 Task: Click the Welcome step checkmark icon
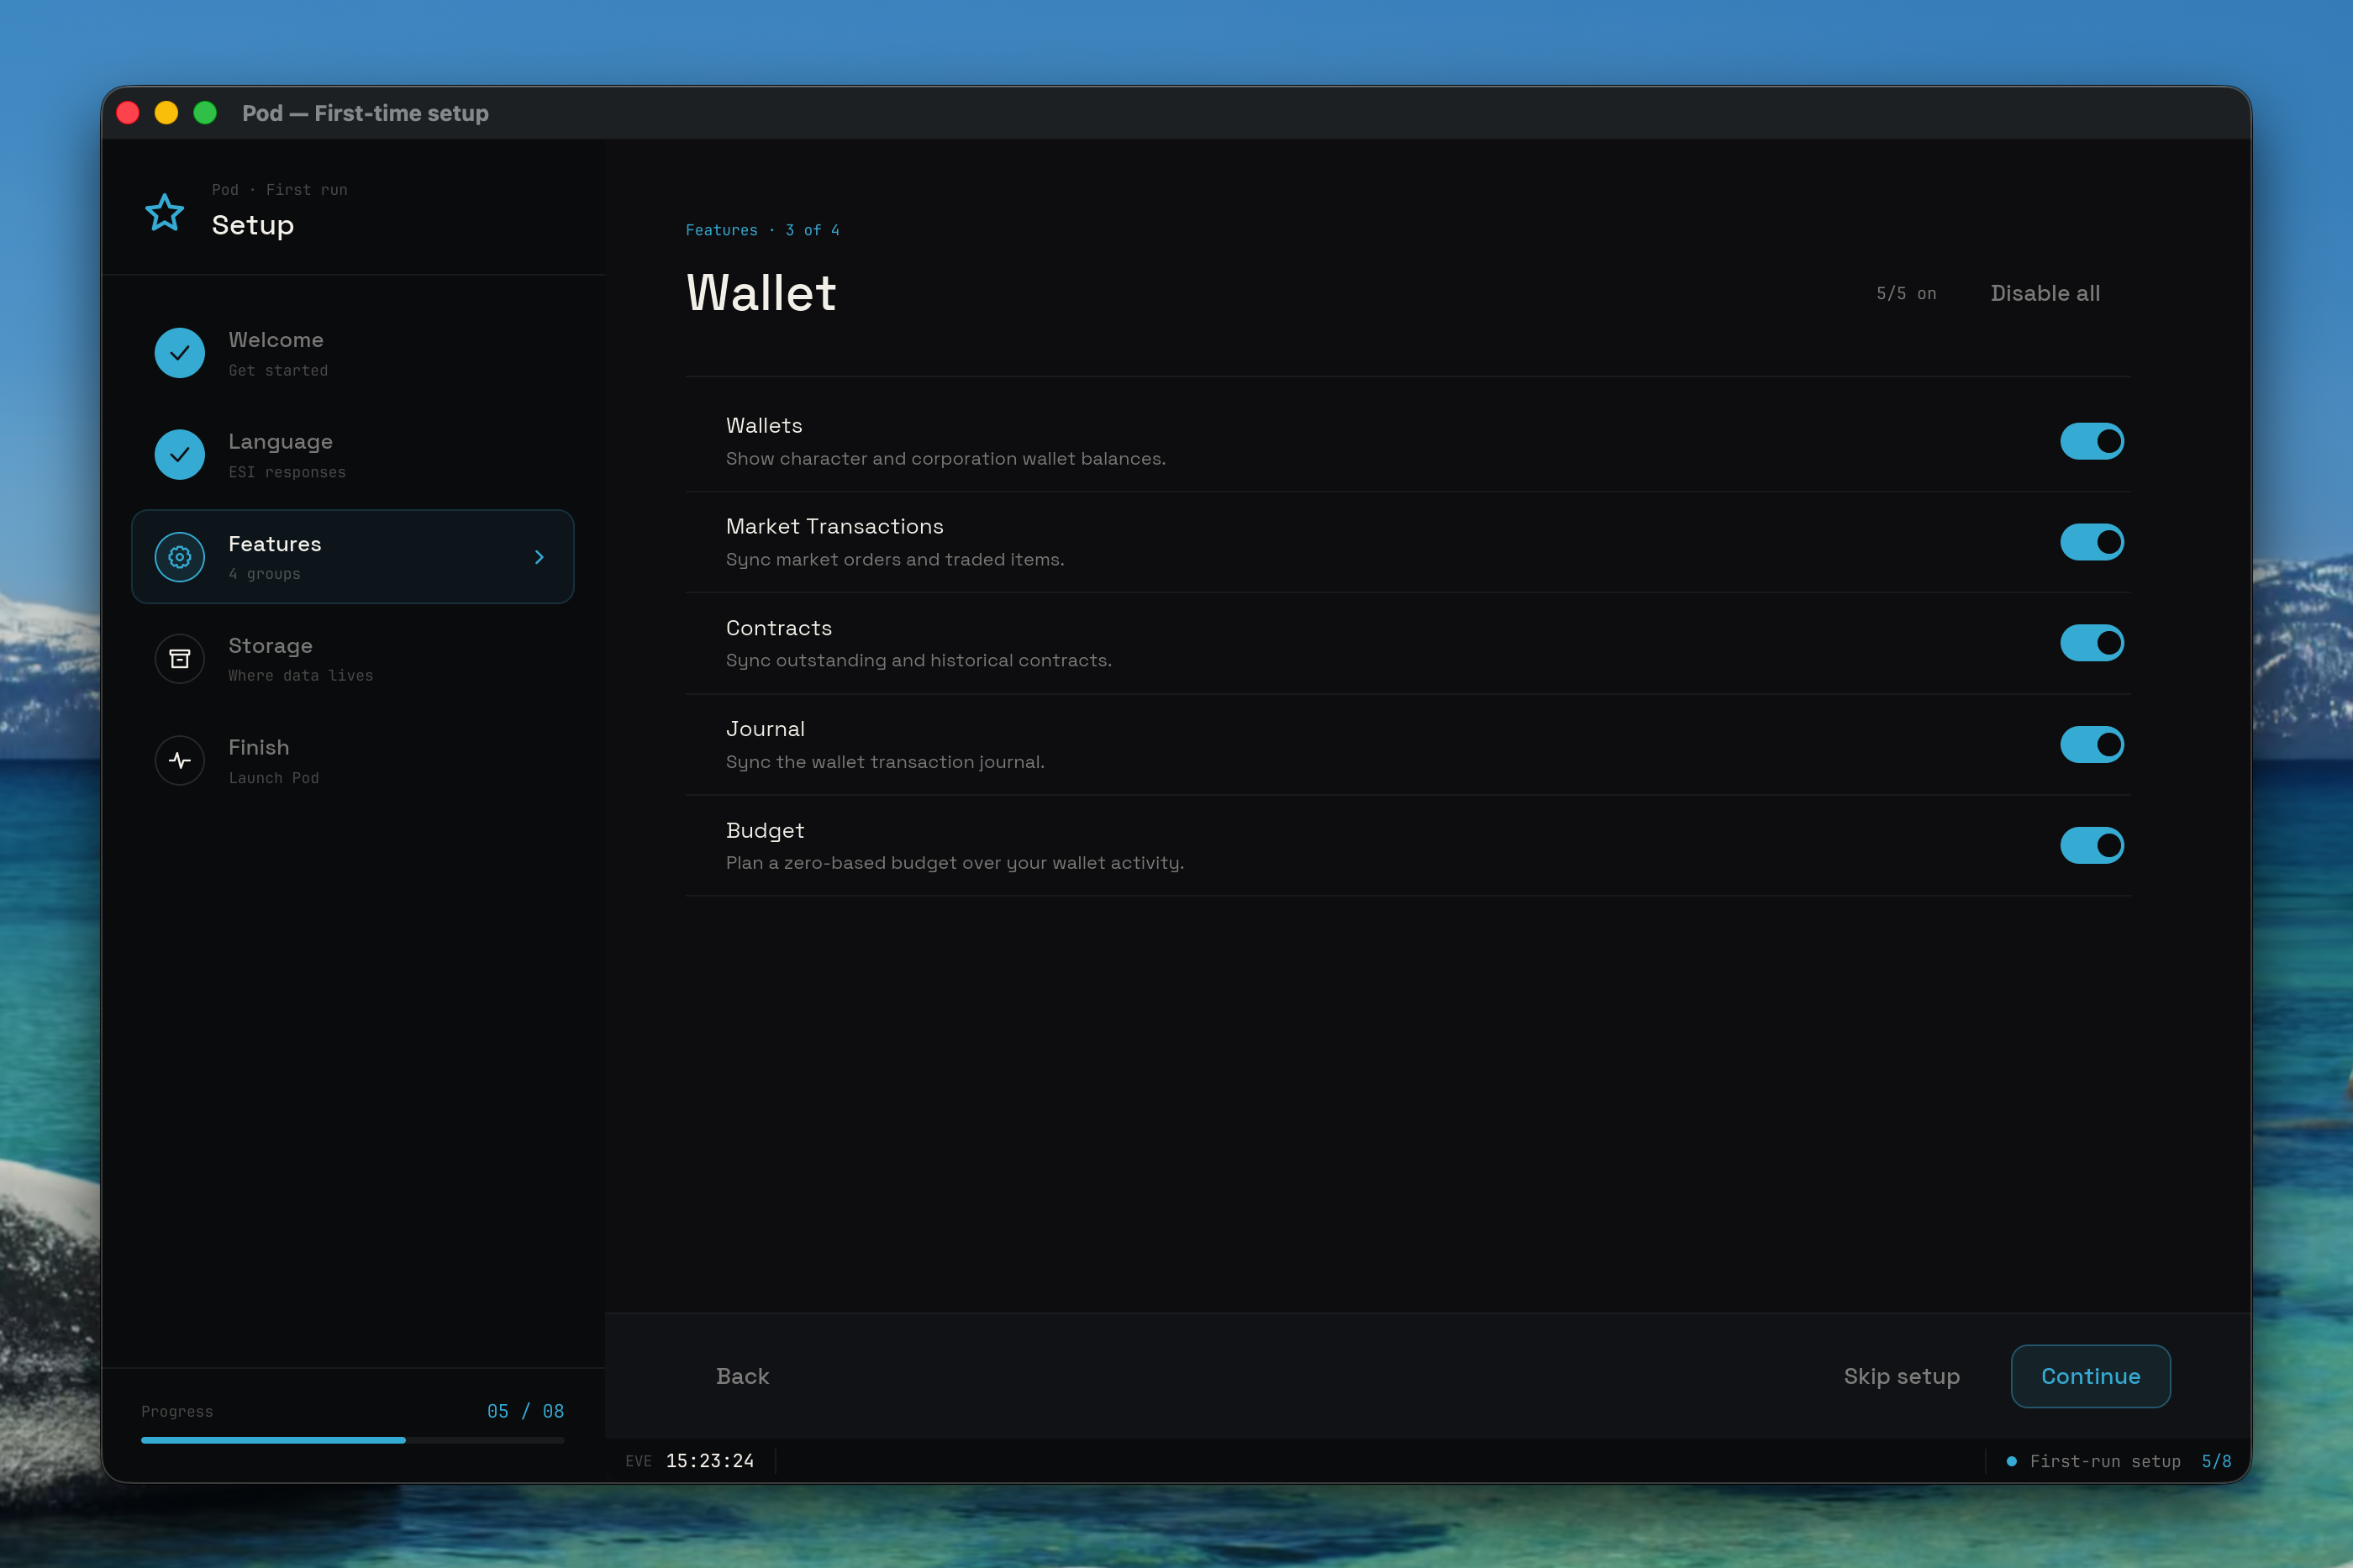(x=180, y=353)
